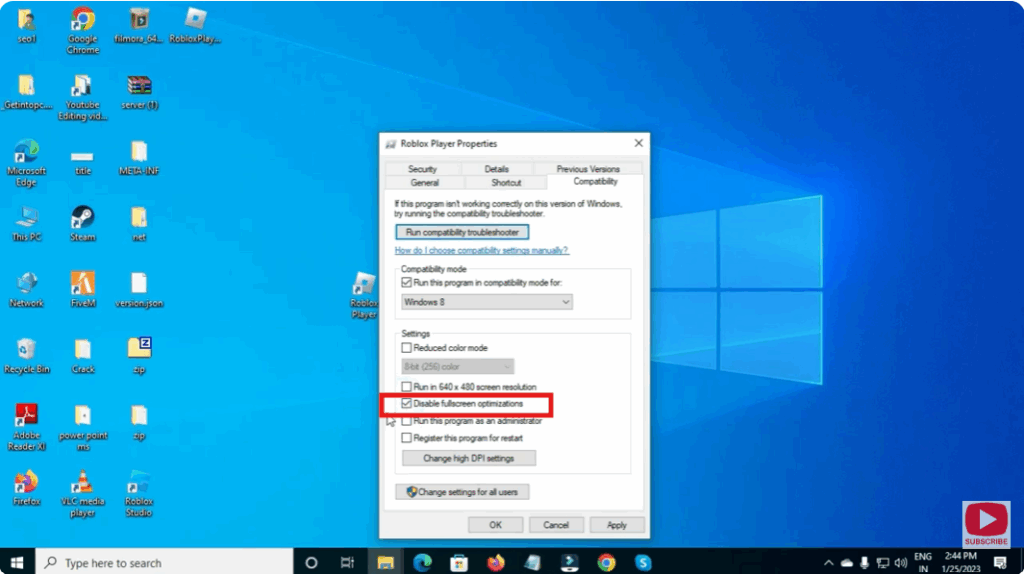Click the taskbar search box

164,562
